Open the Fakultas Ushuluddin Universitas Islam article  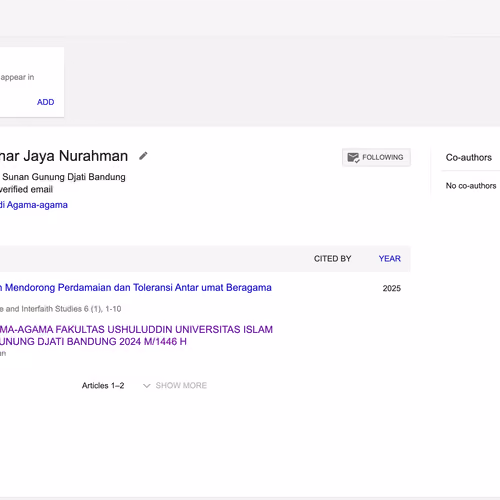coord(136,335)
